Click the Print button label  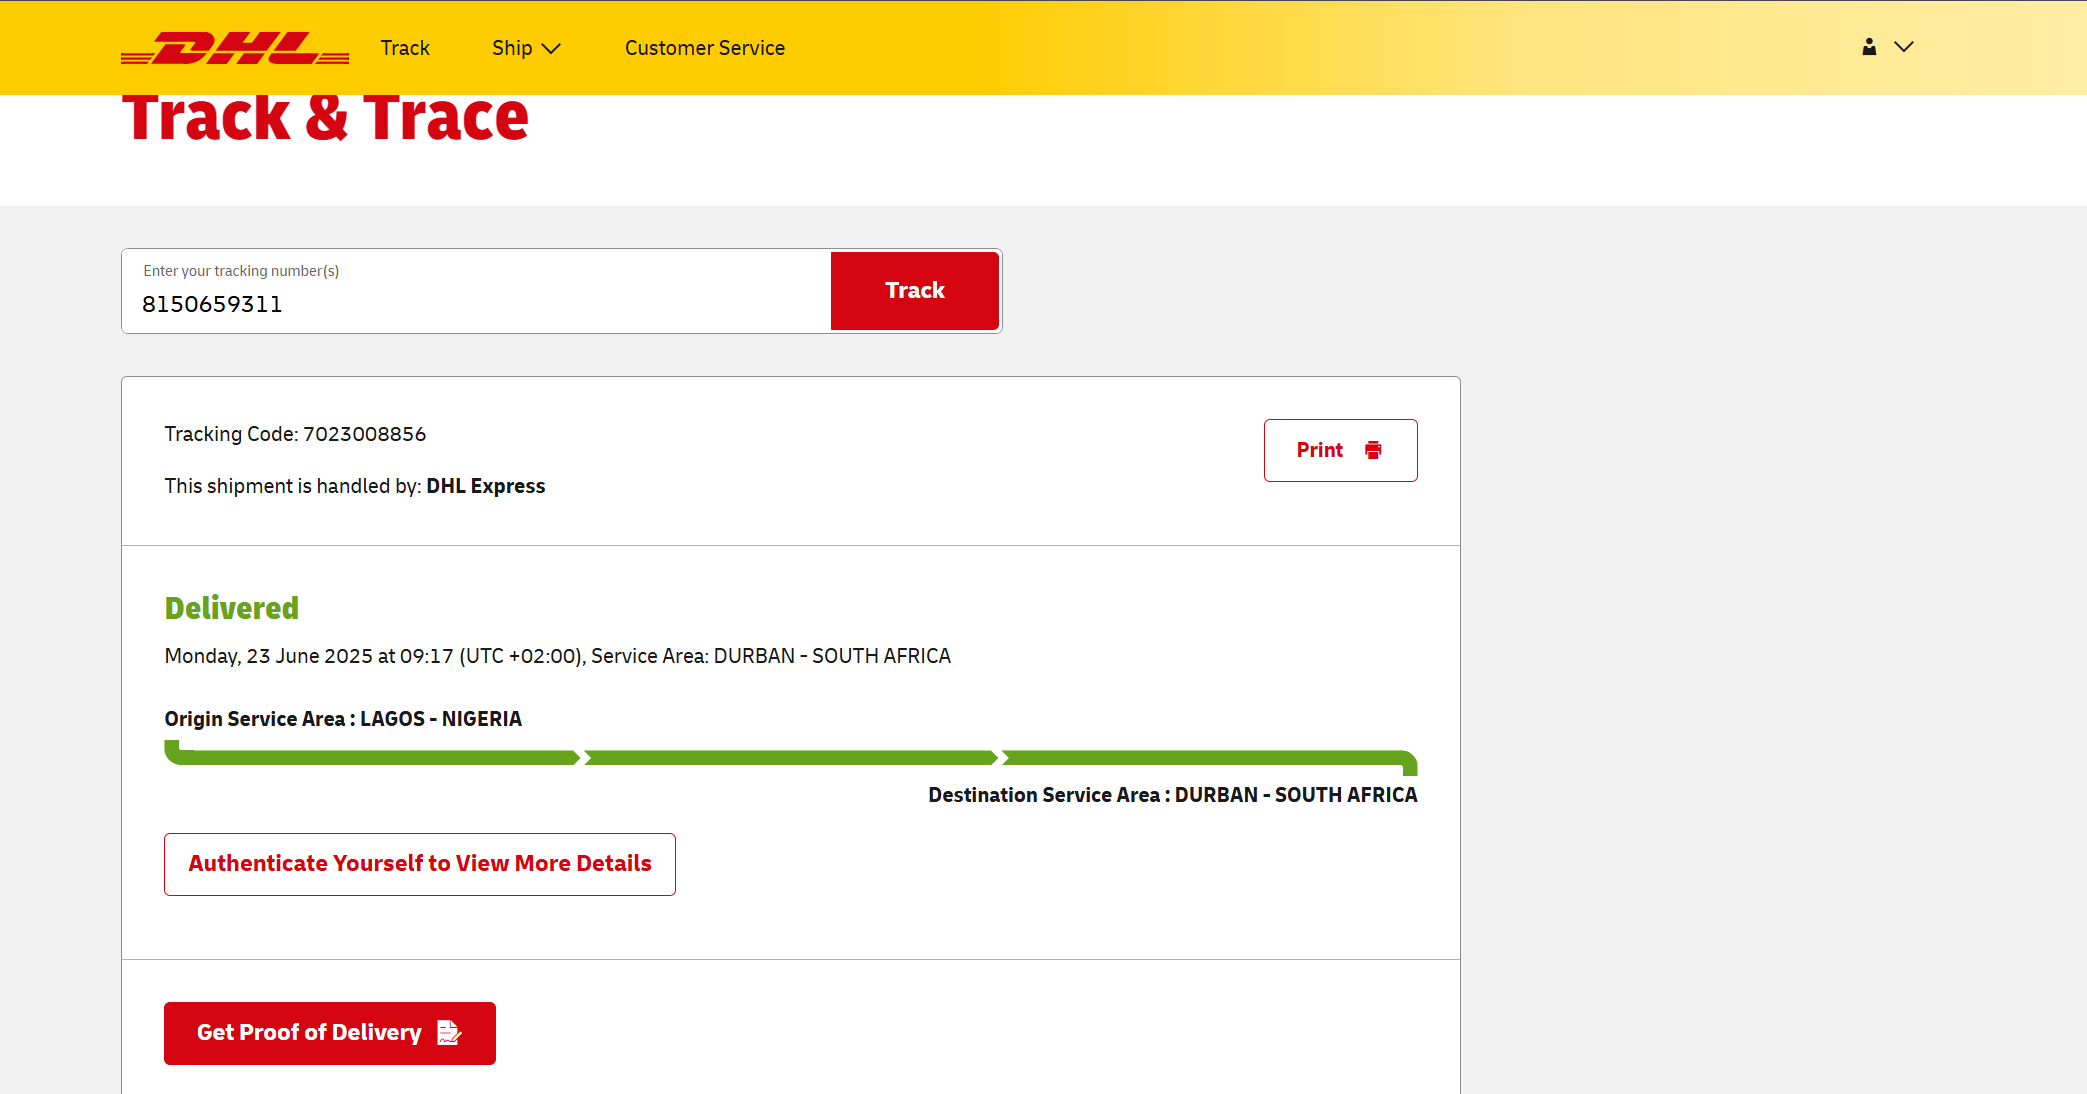click(x=1319, y=450)
